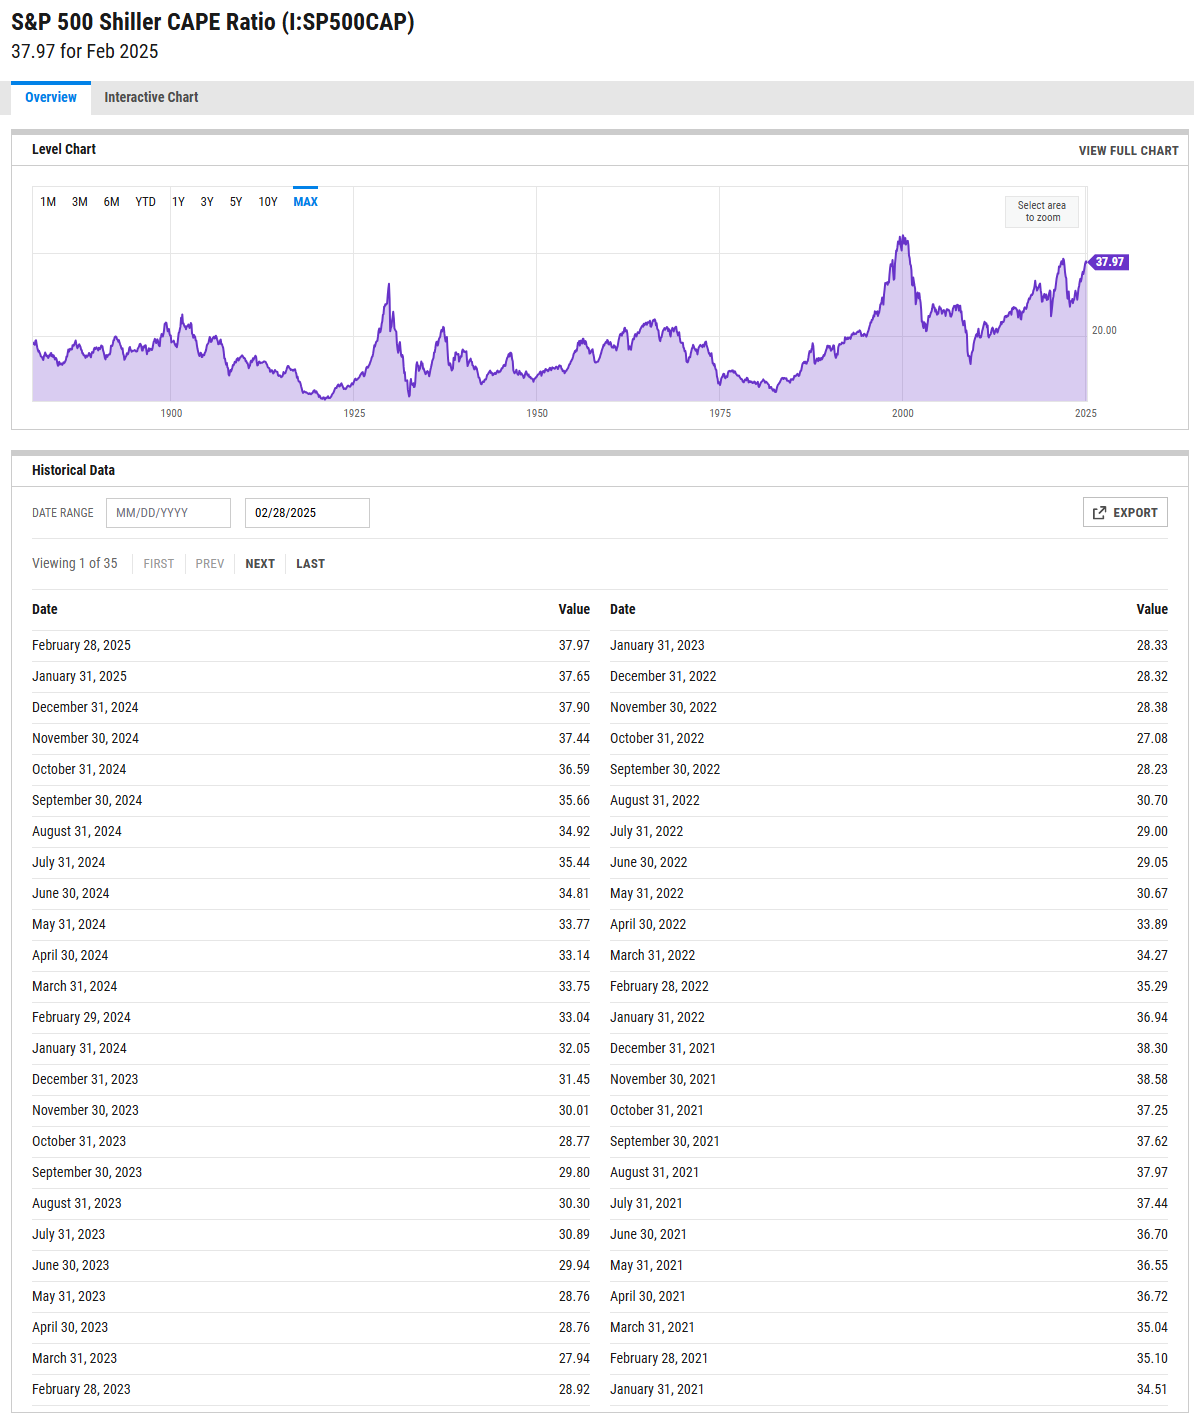Viewport: 1194px width, 1418px height.
Task: Click December 31, 2021 date cell
Action: point(663,1049)
